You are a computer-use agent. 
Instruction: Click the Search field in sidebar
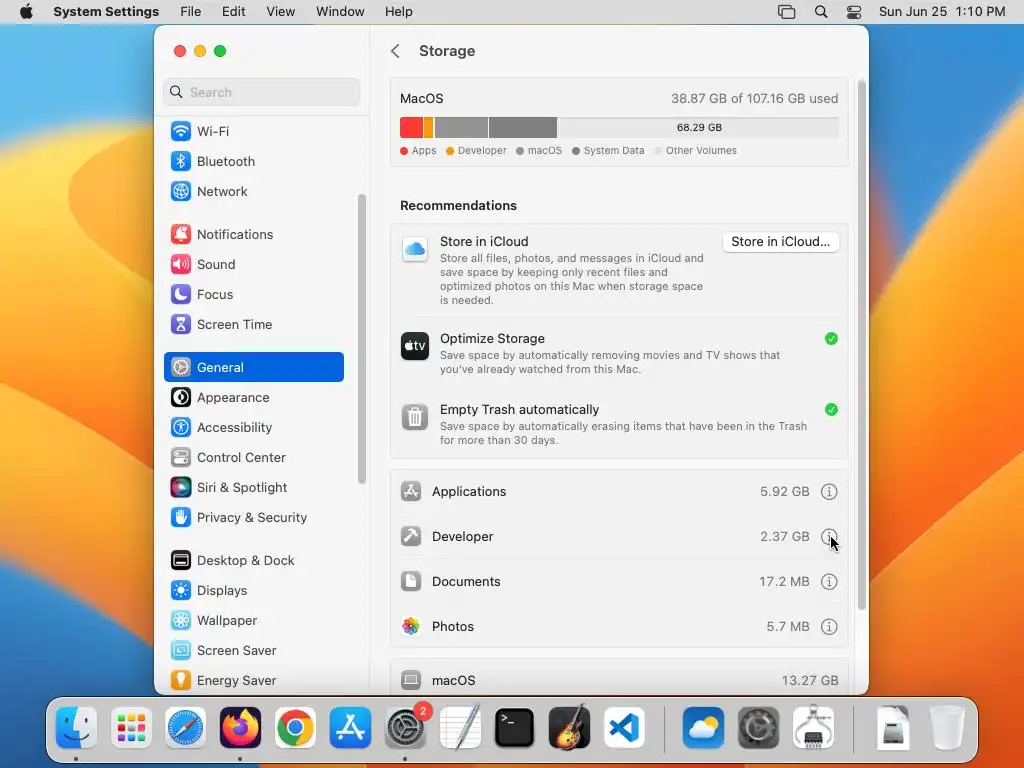click(261, 92)
